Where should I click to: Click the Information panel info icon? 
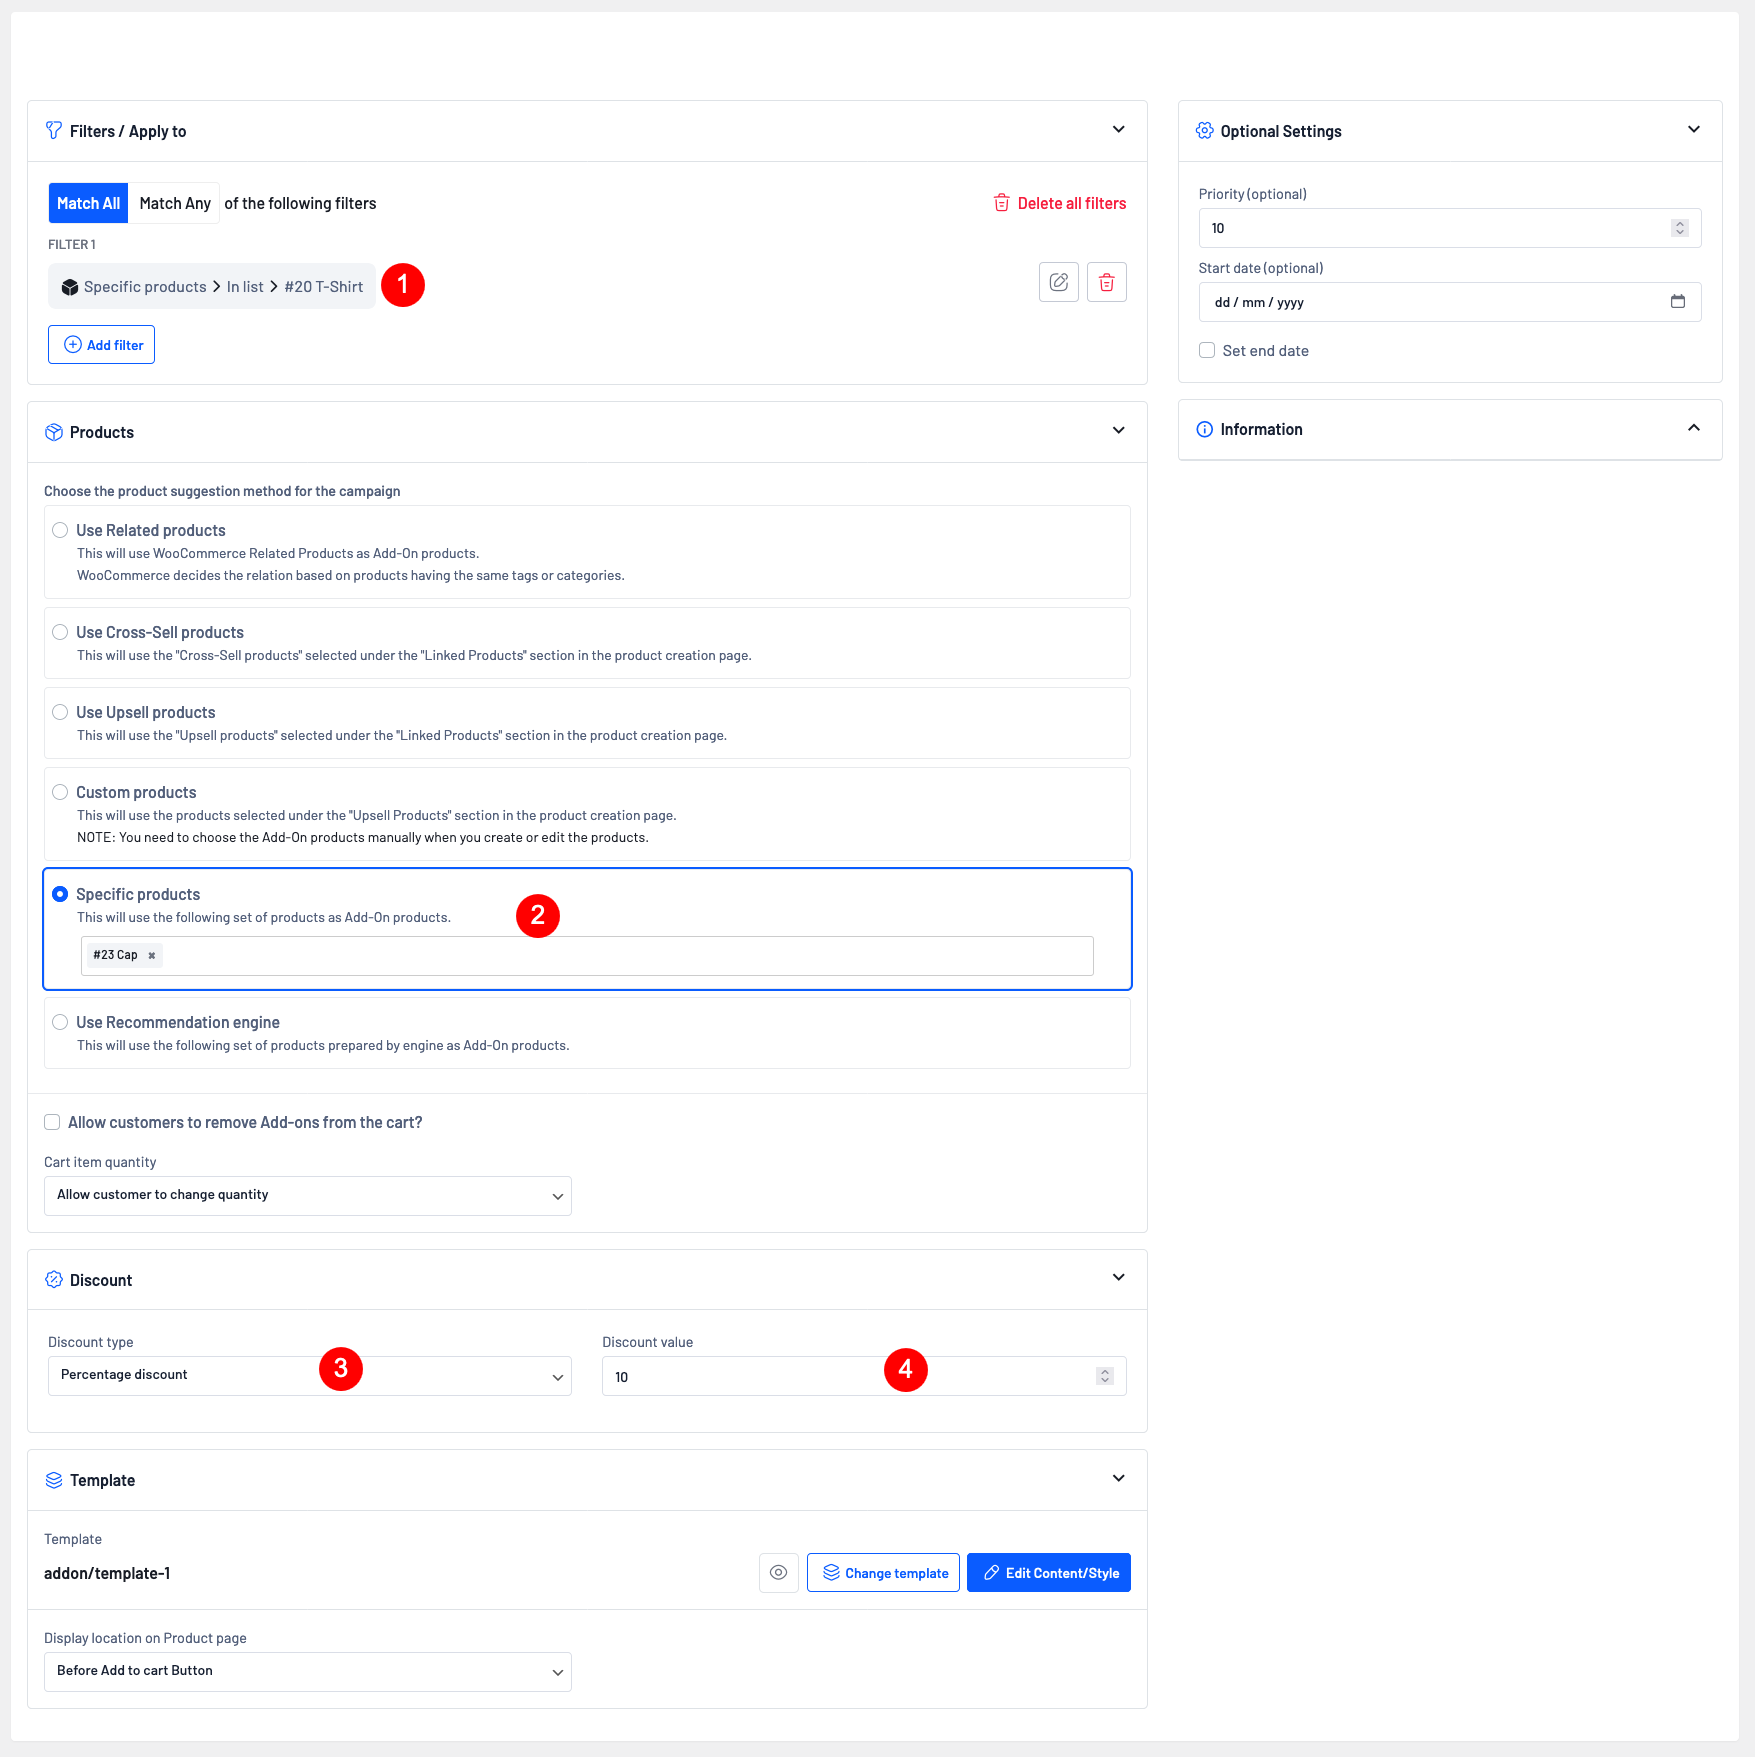[1204, 430]
